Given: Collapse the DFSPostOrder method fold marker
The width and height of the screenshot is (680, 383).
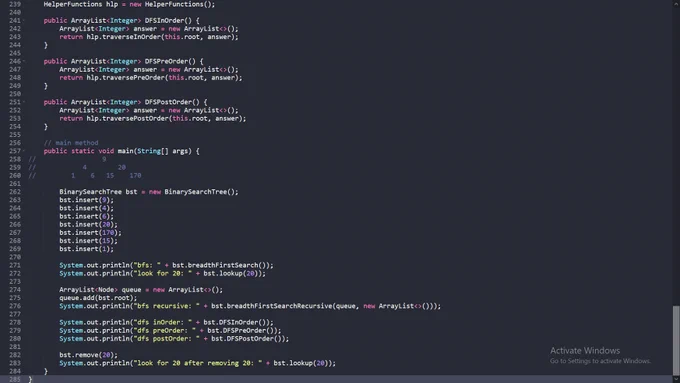Looking at the screenshot, I should point(24,102).
